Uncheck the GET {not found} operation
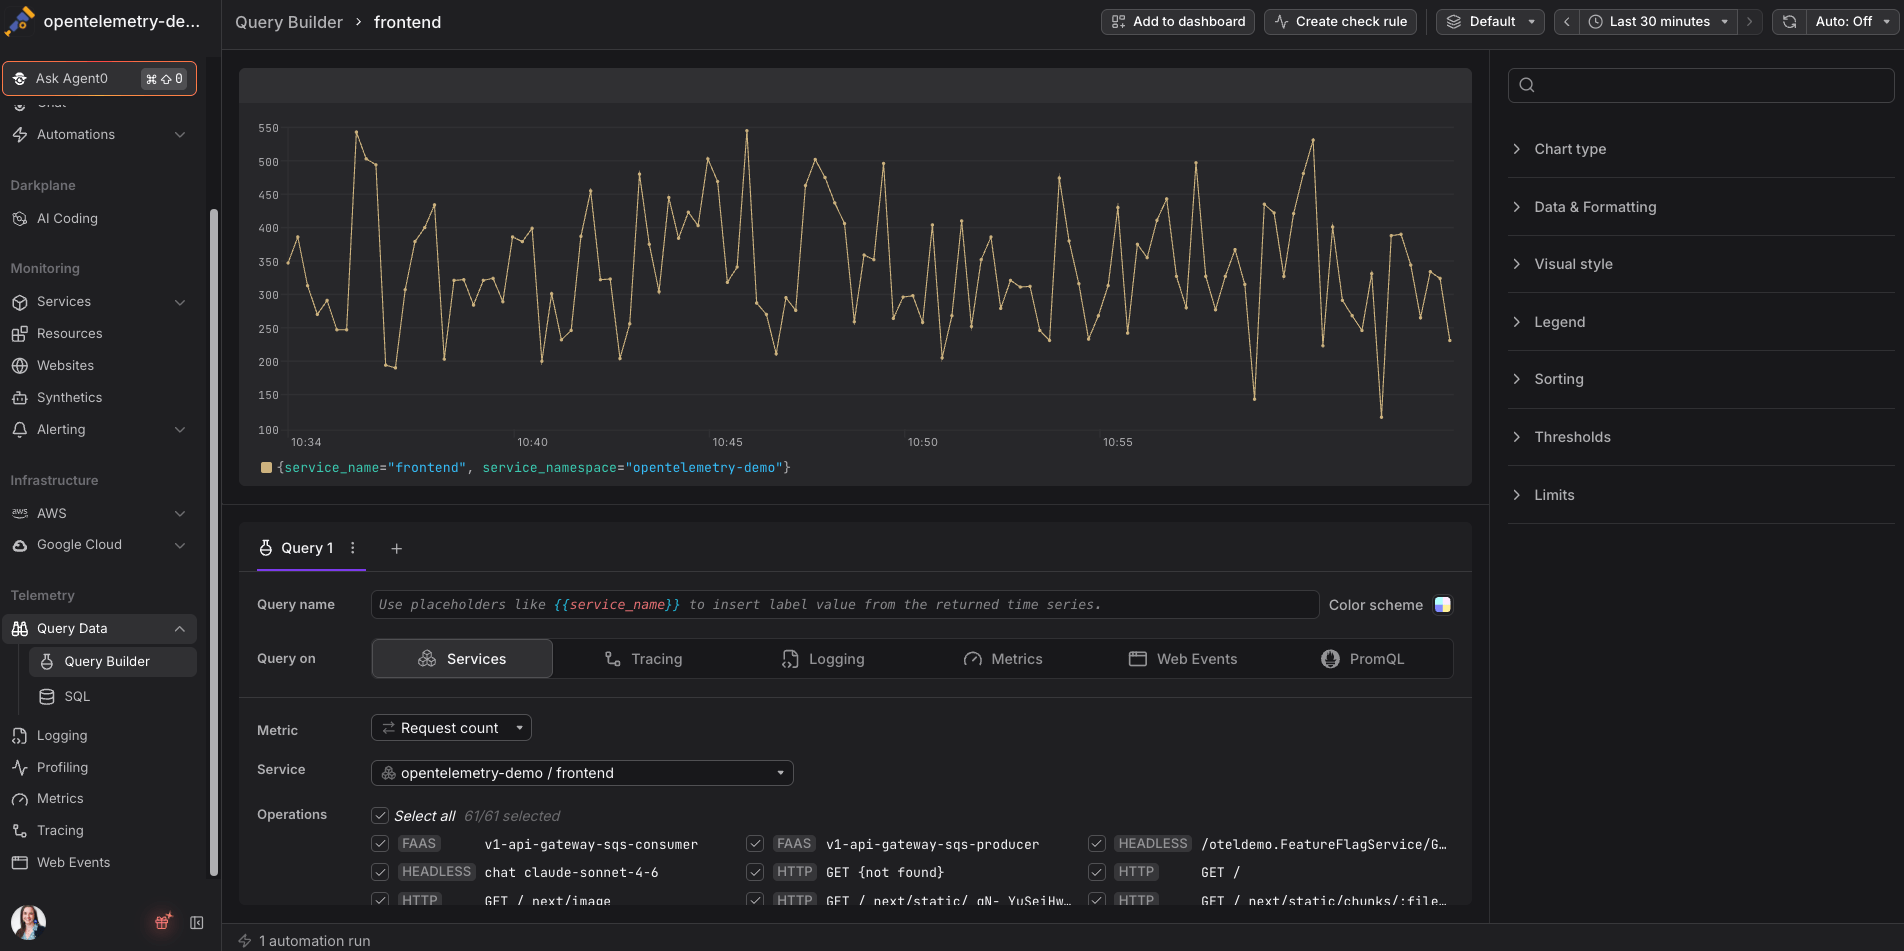This screenshot has height=951, width=1904. point(755,872)
